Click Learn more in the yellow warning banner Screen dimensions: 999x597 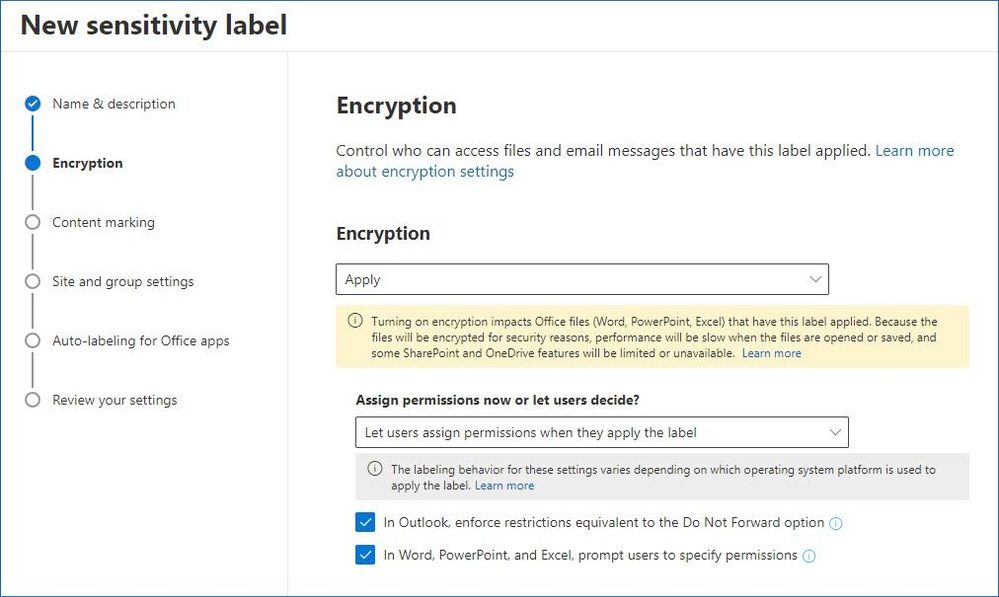[x=772, y=353]
